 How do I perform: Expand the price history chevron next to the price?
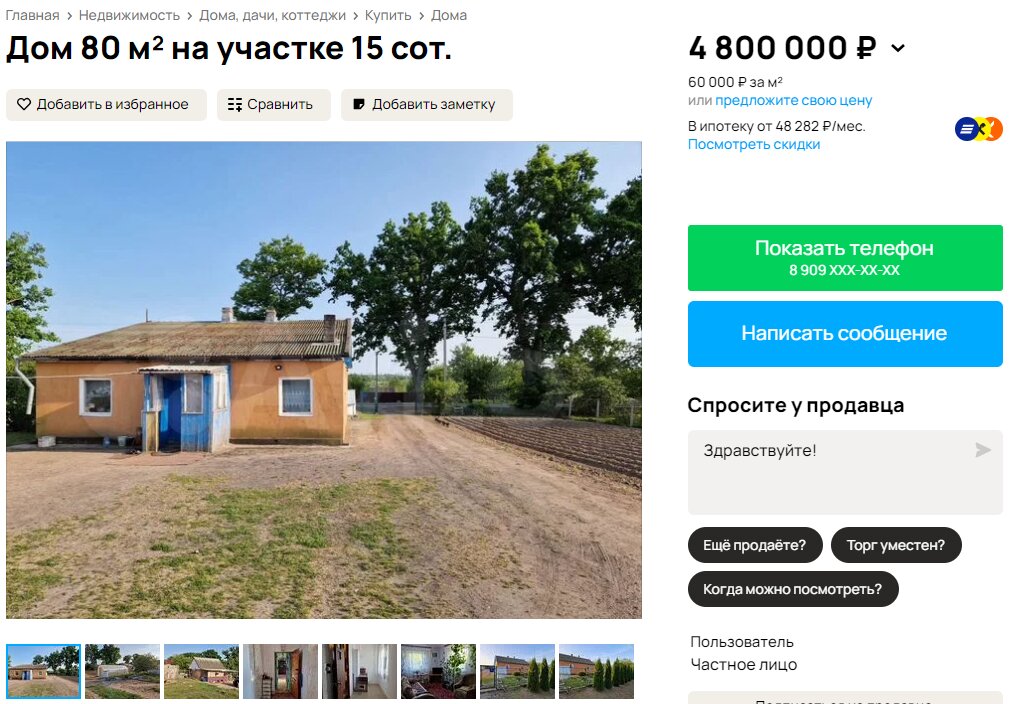pyautogui.click(x=898, y=48)
